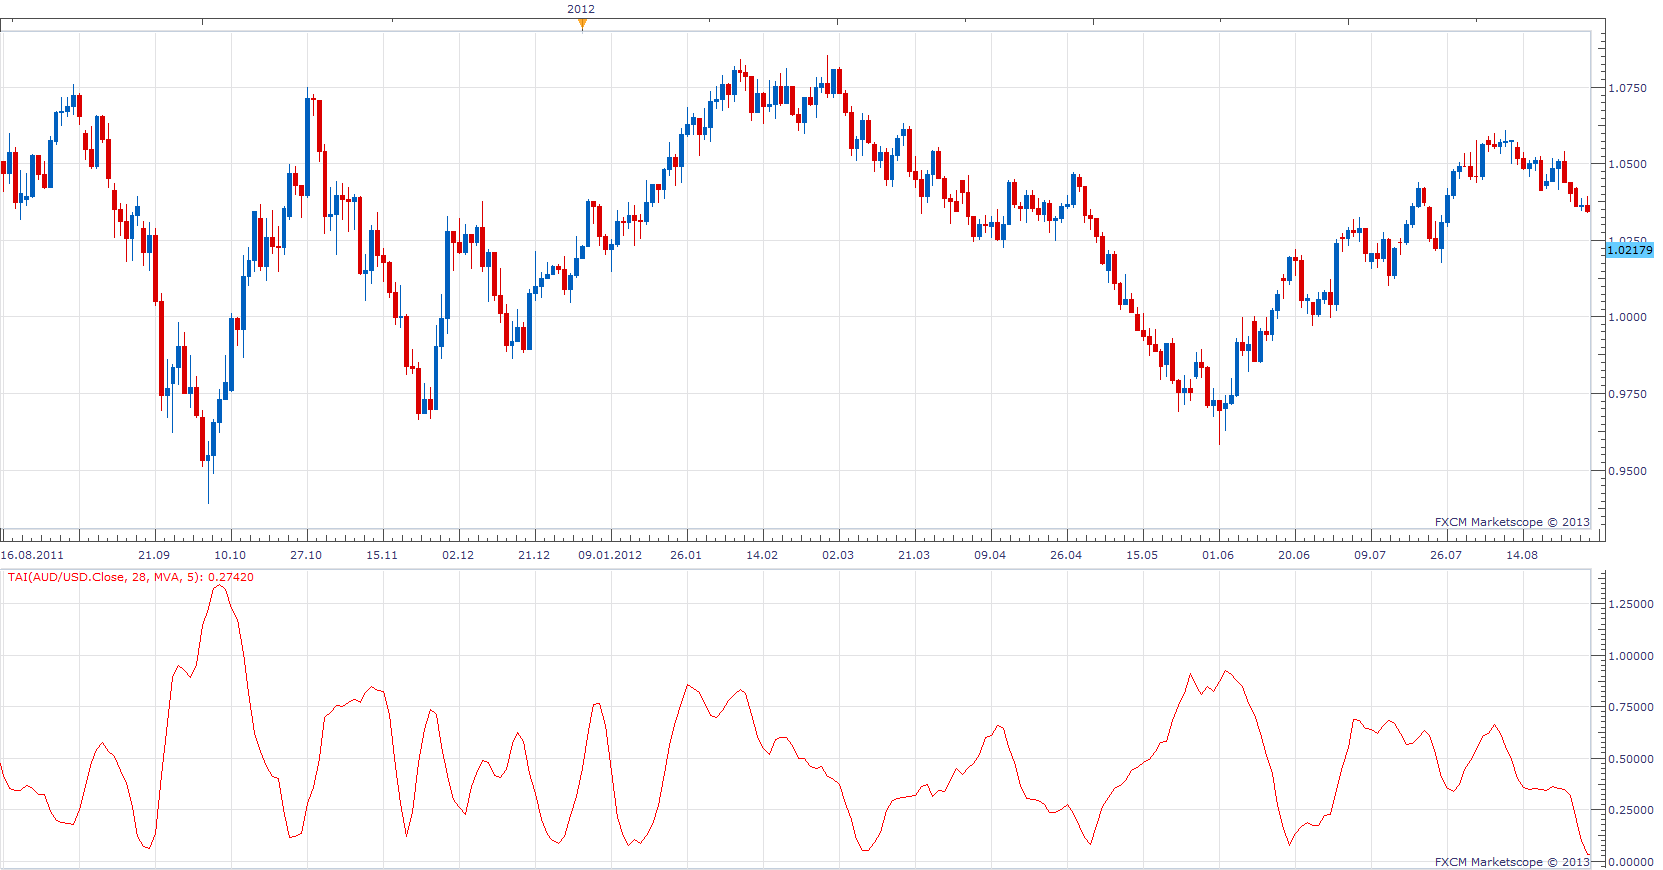The image size is (1663, 870).
Task: Click the FXCM Marketscope copyright in indicator pane
Action: (x=1512, y=862)
